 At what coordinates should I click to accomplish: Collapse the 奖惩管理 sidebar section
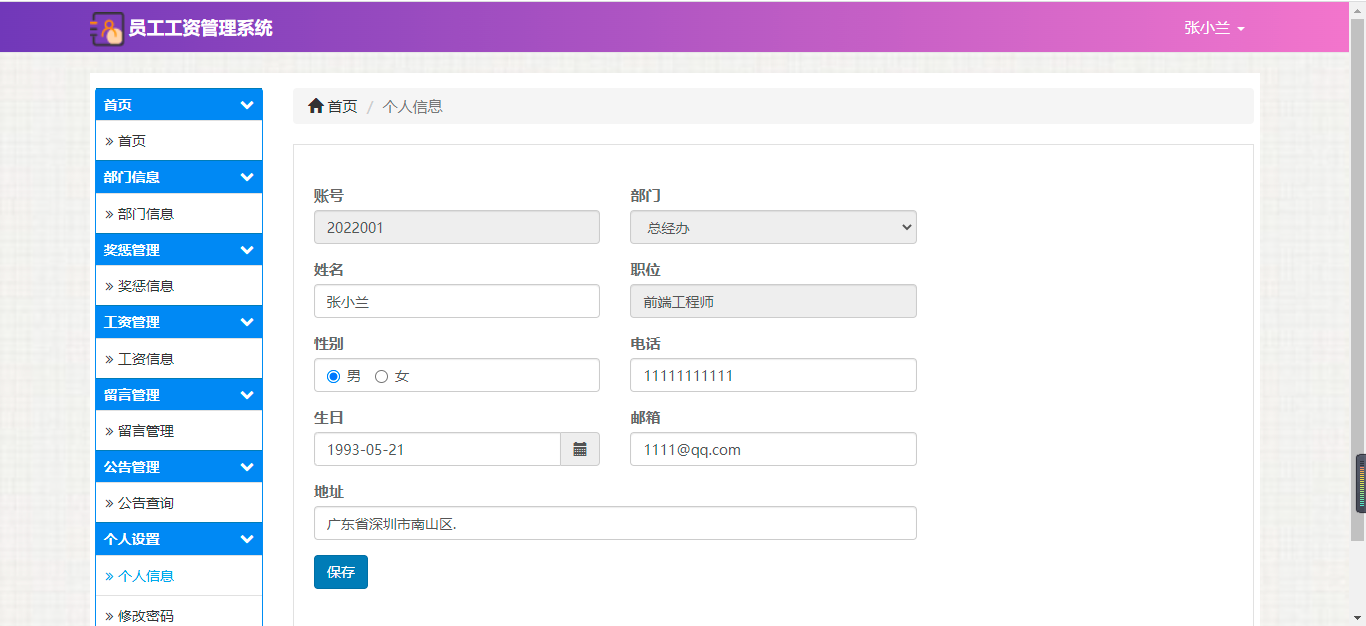[179, 250]
